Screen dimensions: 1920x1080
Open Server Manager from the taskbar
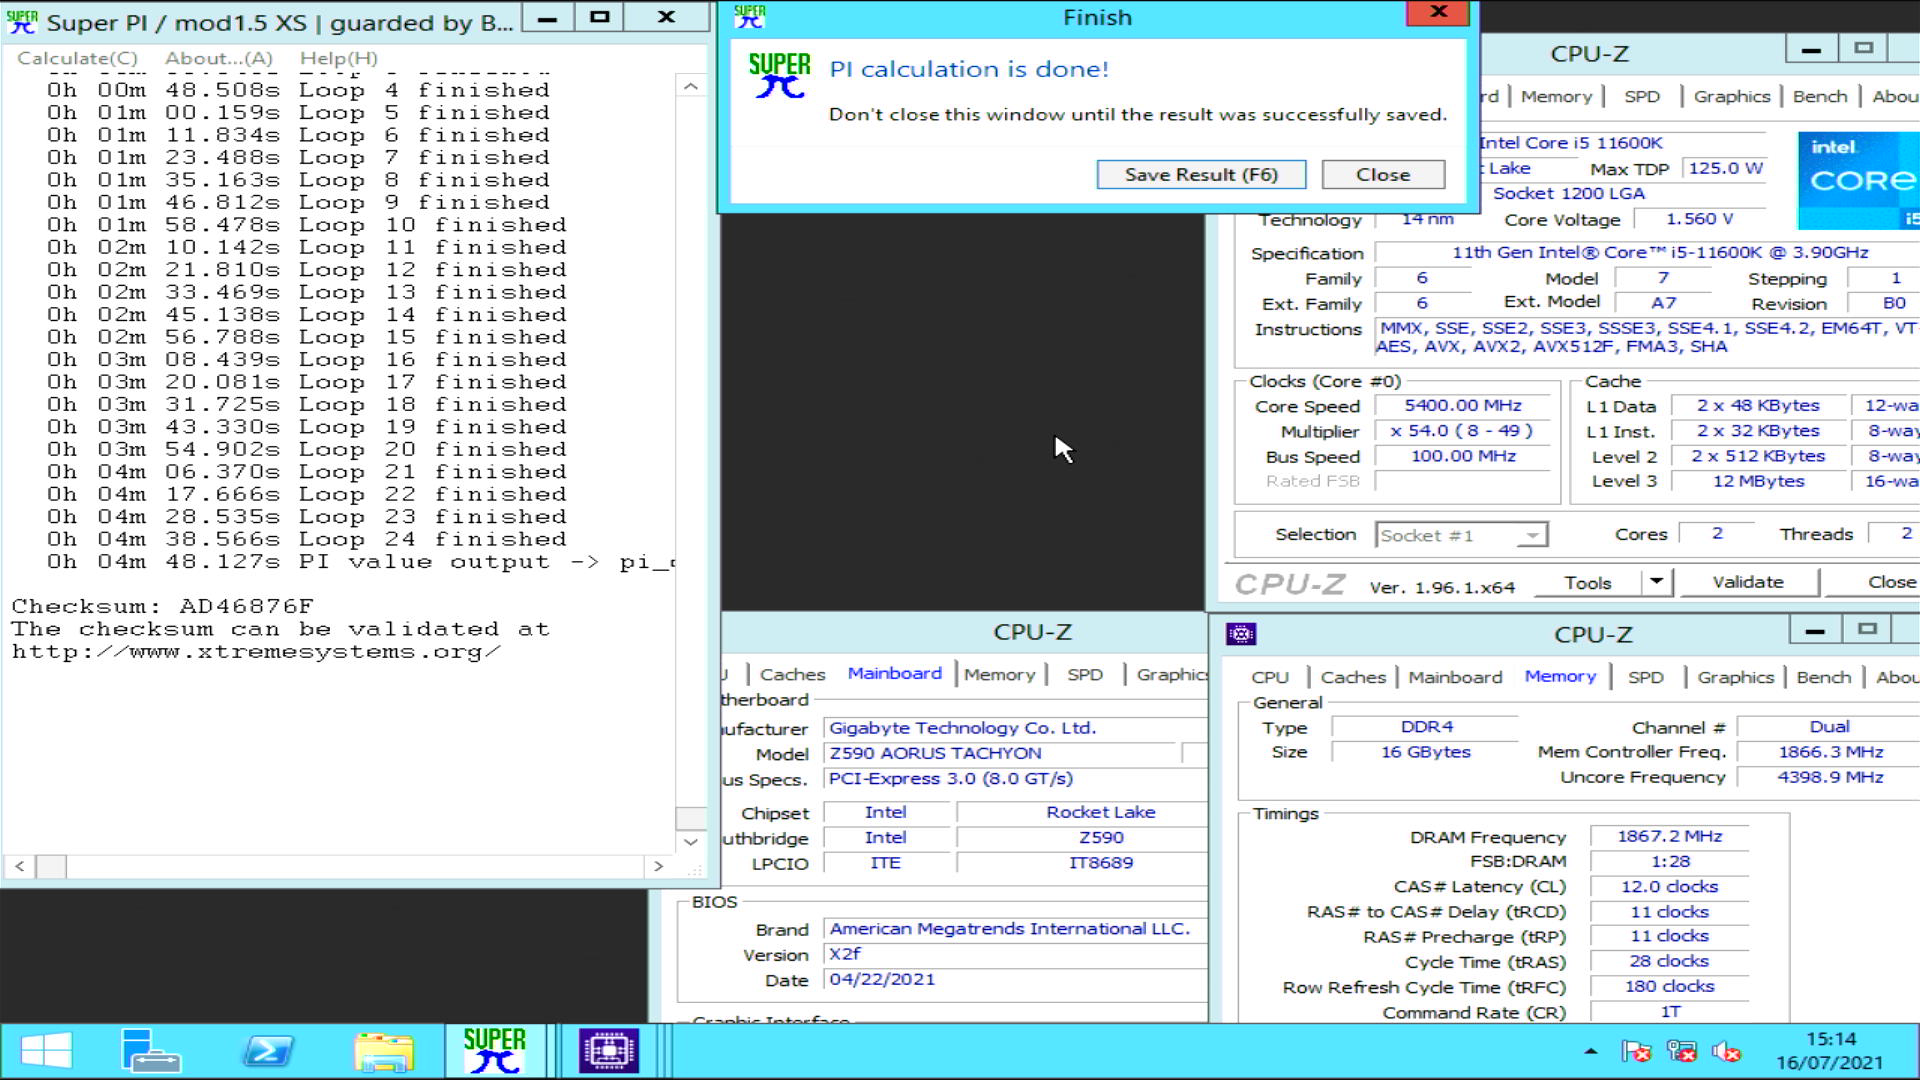click(x=150, y=1051)
